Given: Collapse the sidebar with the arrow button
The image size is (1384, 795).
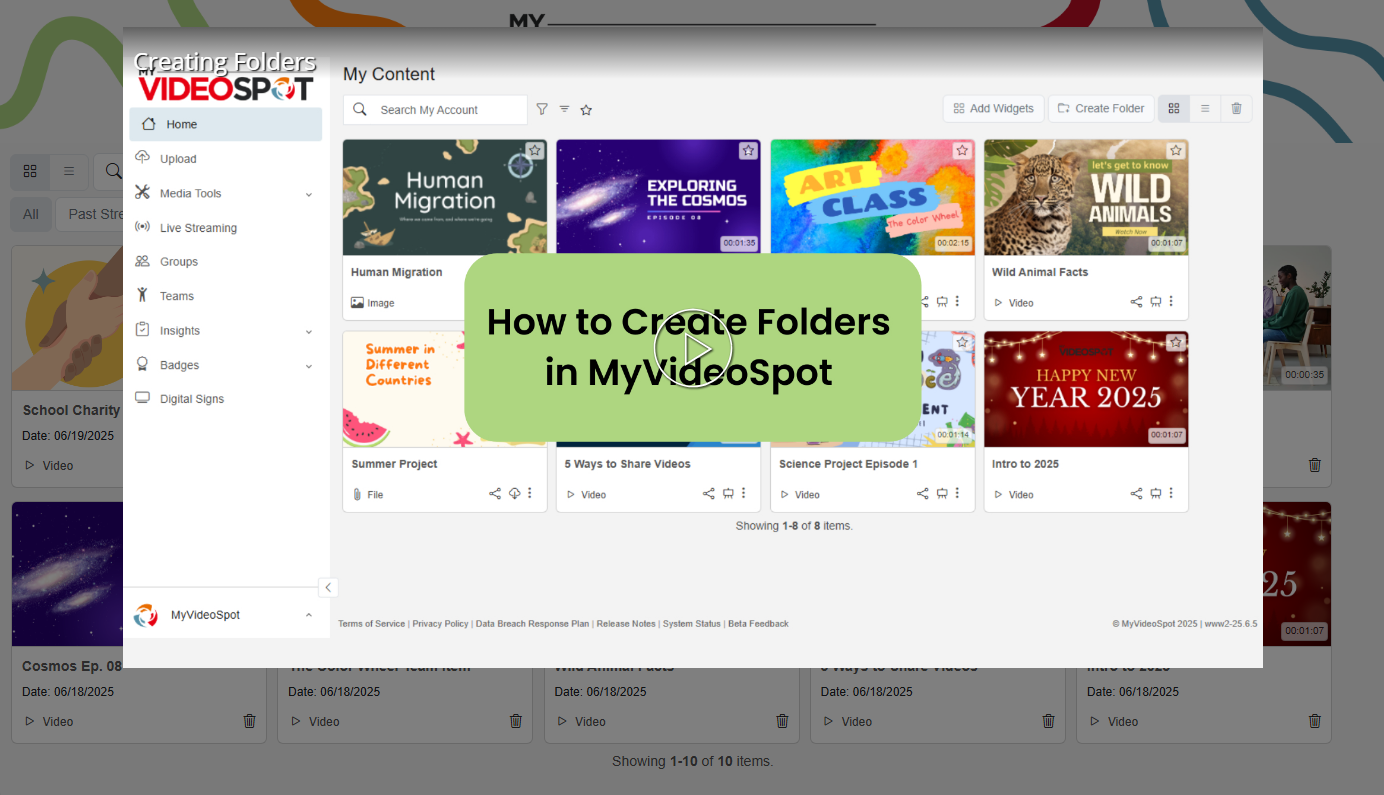Looking at the screenshot, I should click(x=328, y=588).
